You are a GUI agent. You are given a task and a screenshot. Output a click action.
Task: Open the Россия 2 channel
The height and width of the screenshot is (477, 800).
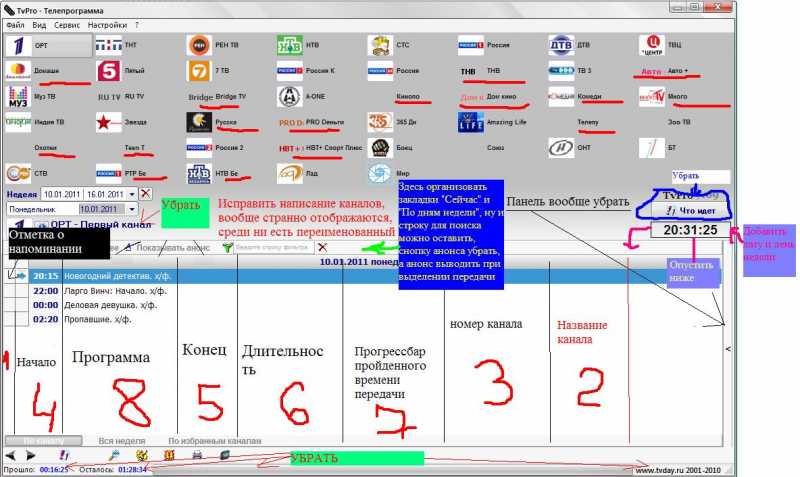[215, 148]
